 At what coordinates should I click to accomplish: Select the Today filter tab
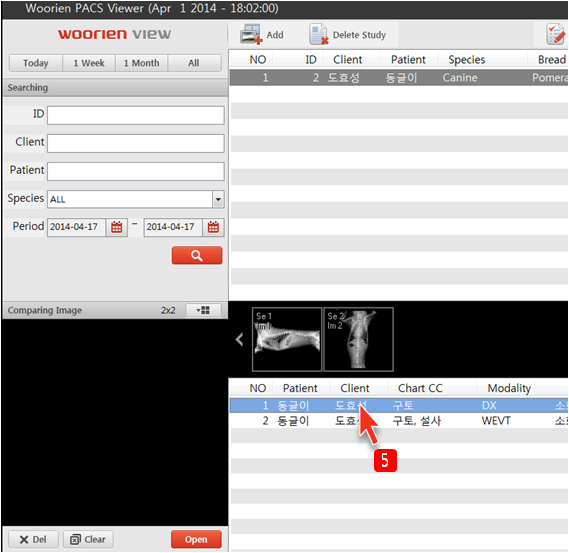click(x=36, y=63)
